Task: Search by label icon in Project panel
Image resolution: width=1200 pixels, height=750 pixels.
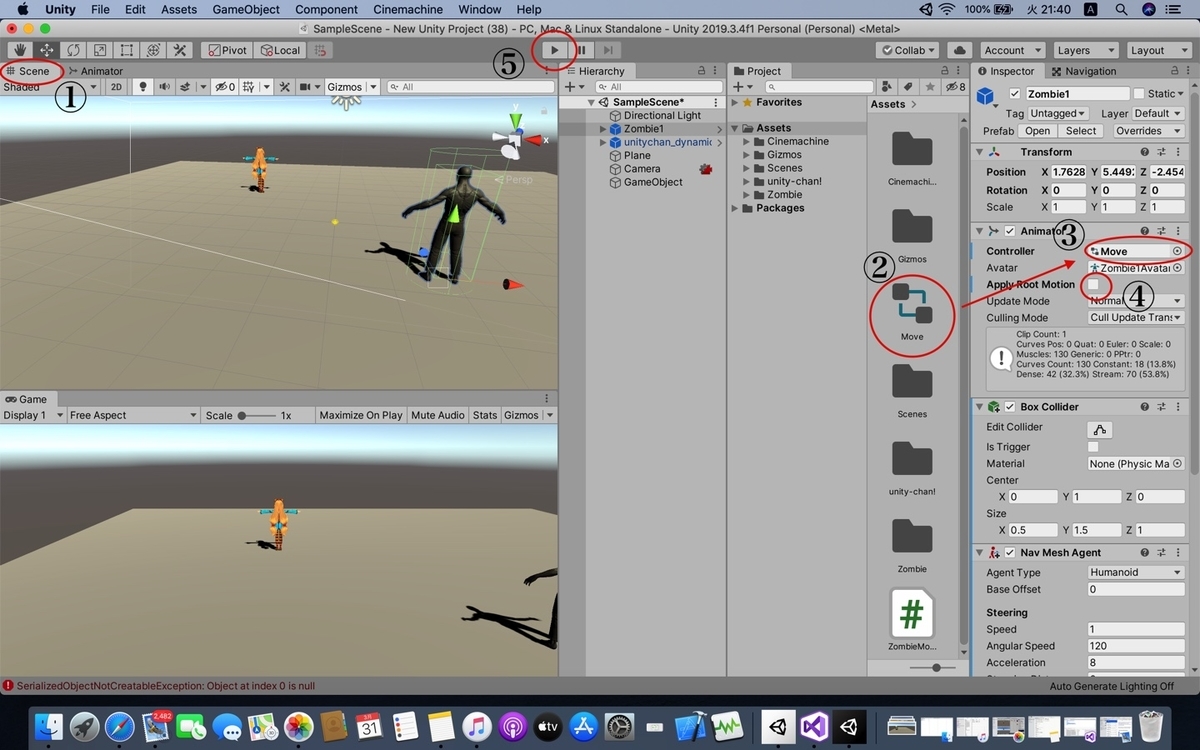Action: pyautogui.click(x=908, y=87)
